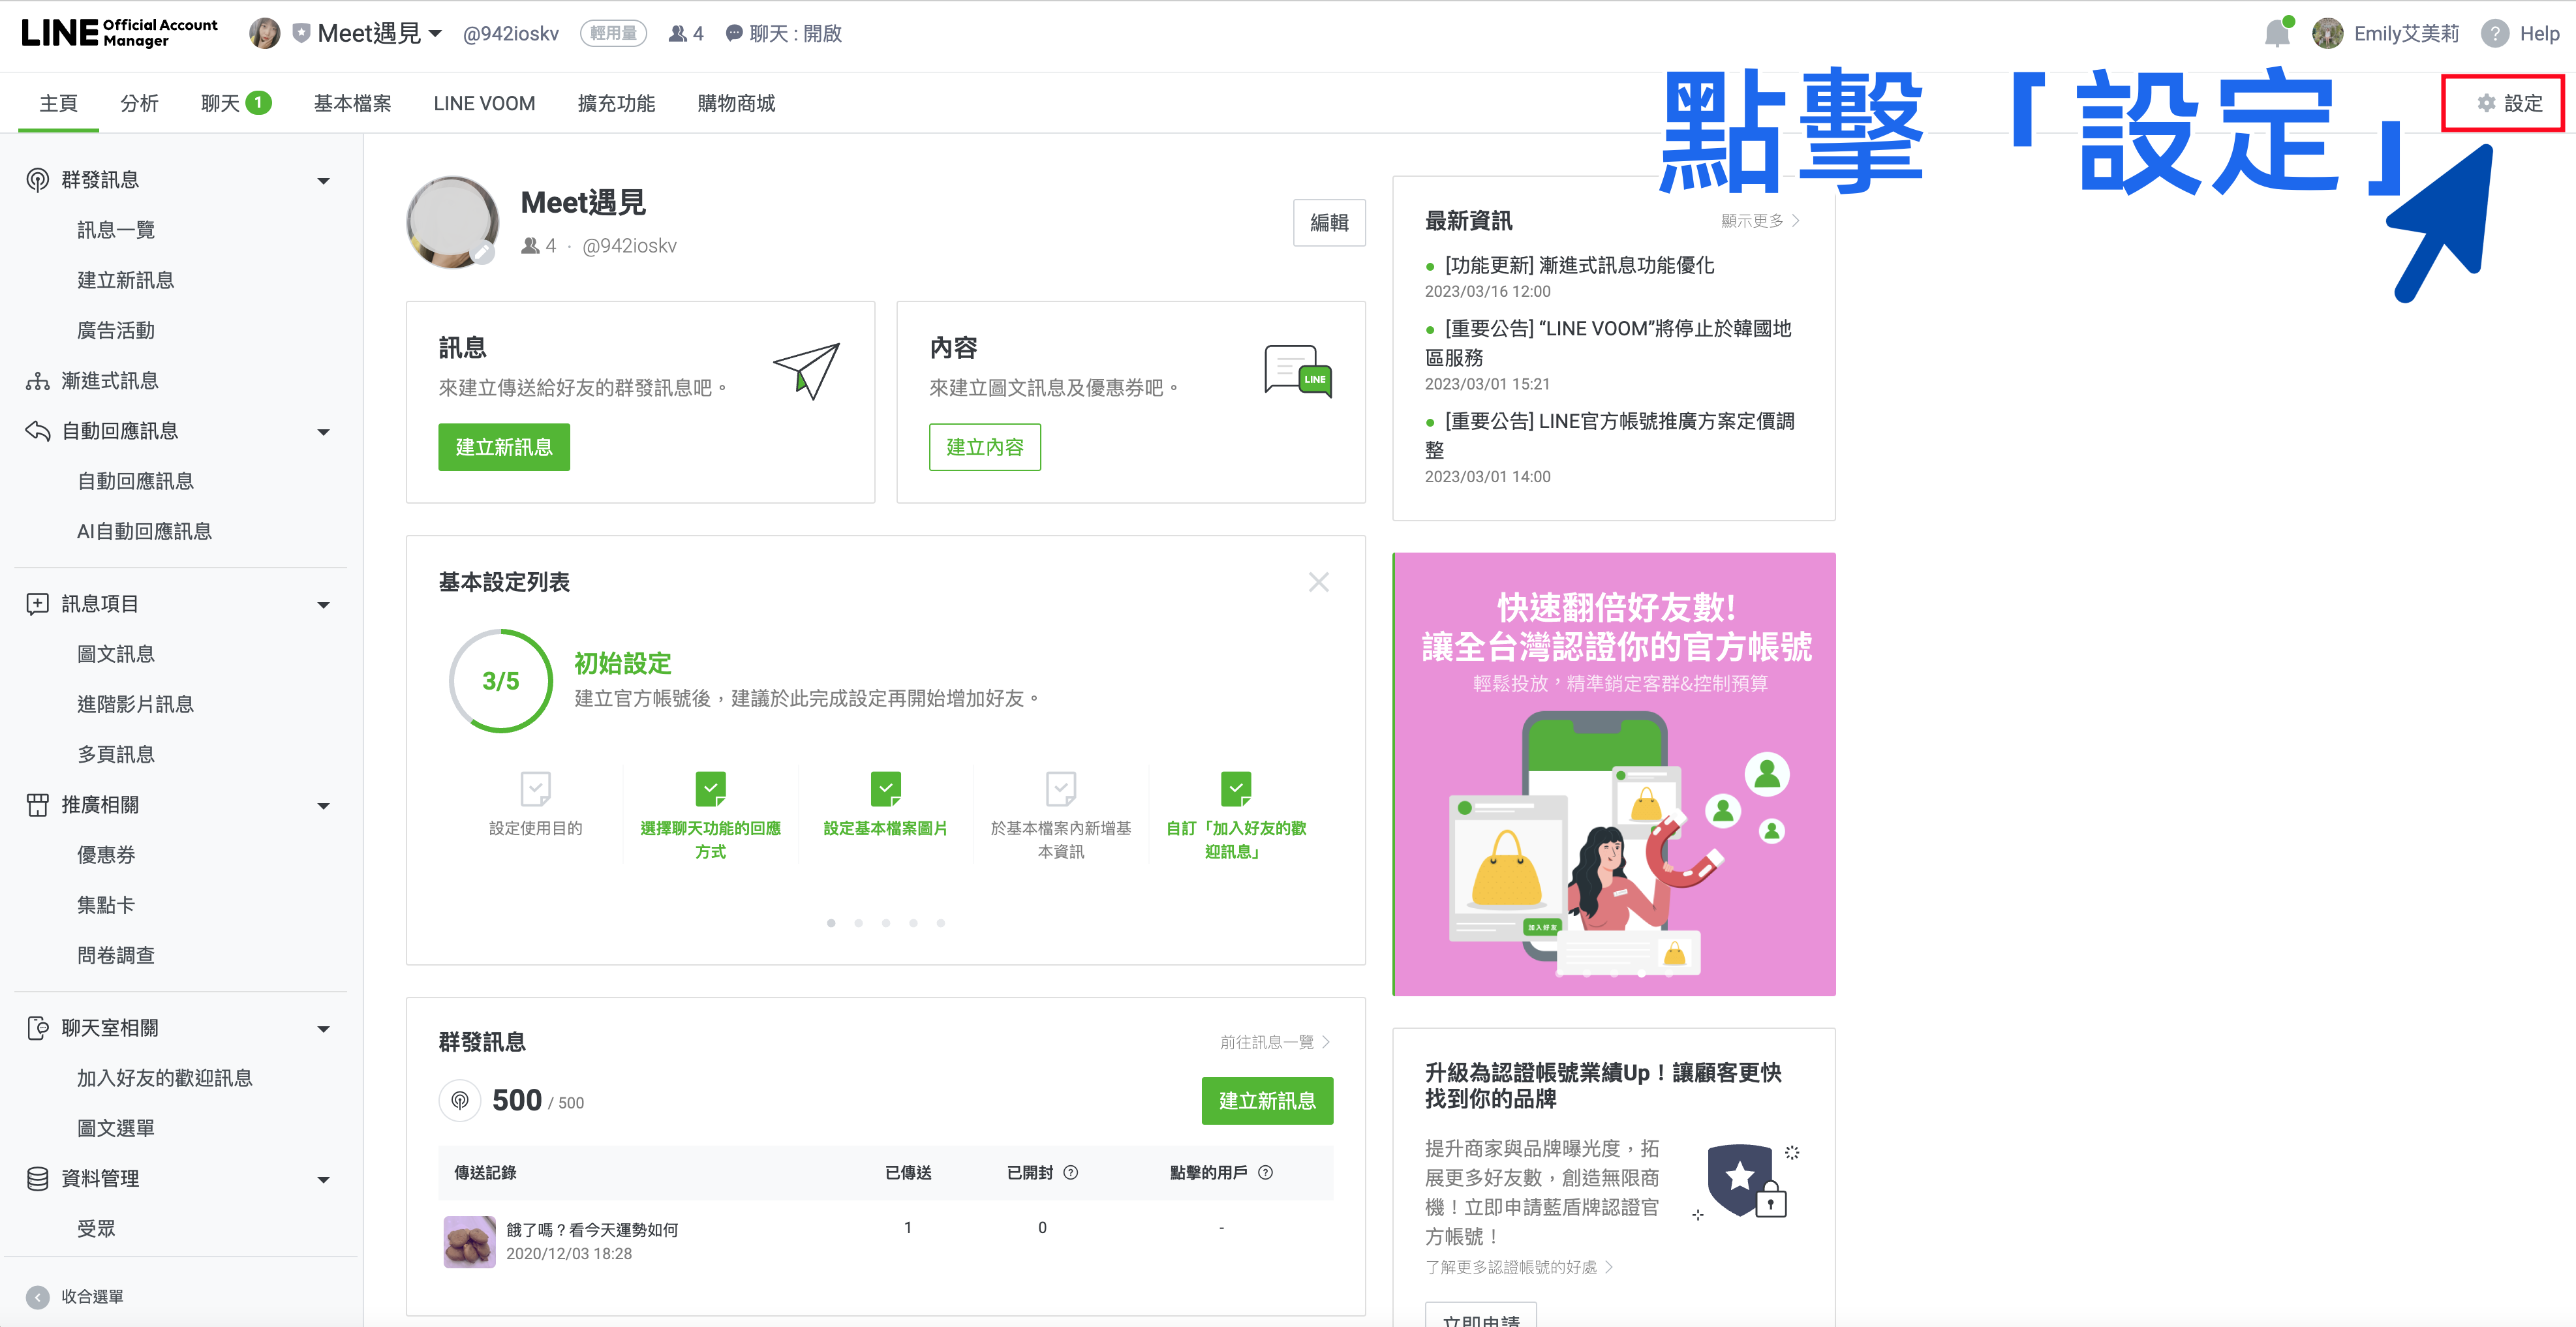
Task: Open the 聊天 tab
Action: [x=236, y=103]
